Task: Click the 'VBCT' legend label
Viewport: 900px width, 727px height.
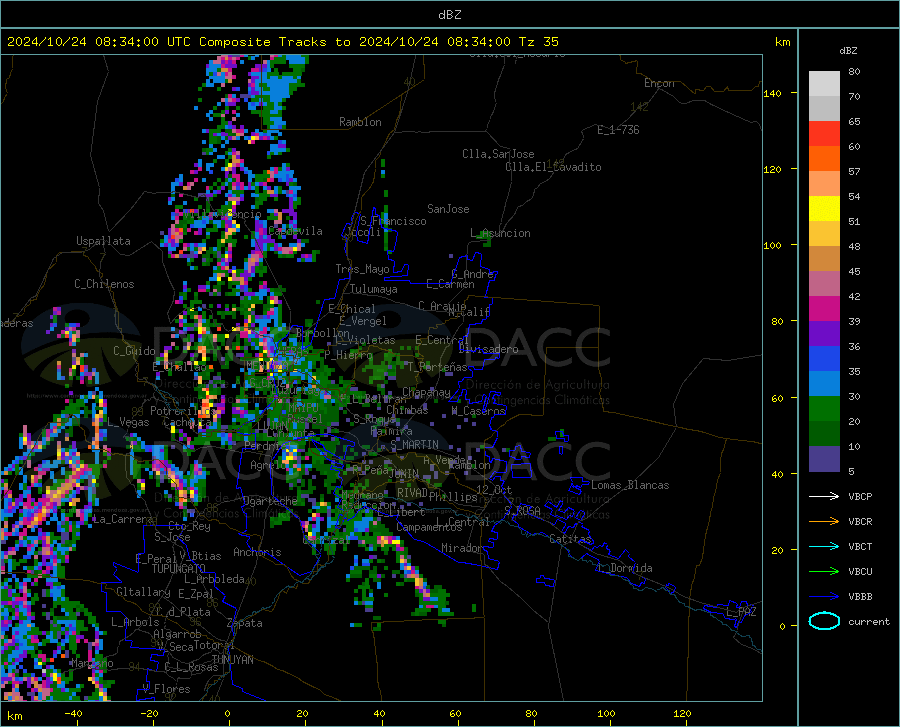Action: coord(860,547)
